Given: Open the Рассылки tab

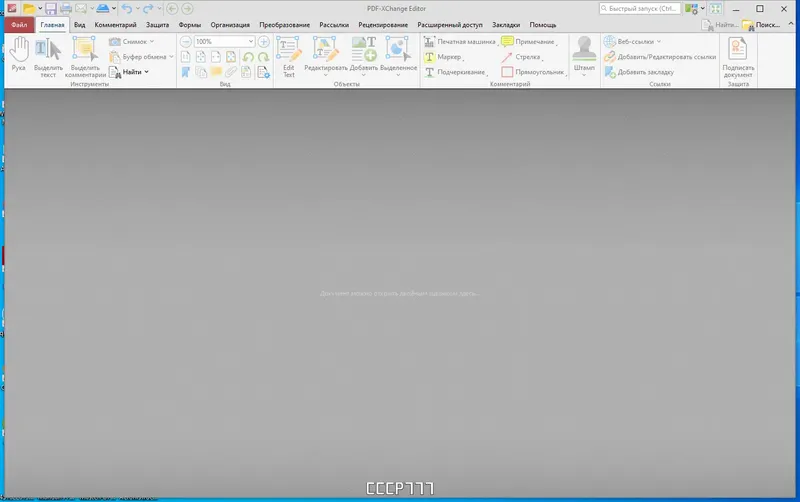Looking at the screenshot, I should (x=334, y=24).
